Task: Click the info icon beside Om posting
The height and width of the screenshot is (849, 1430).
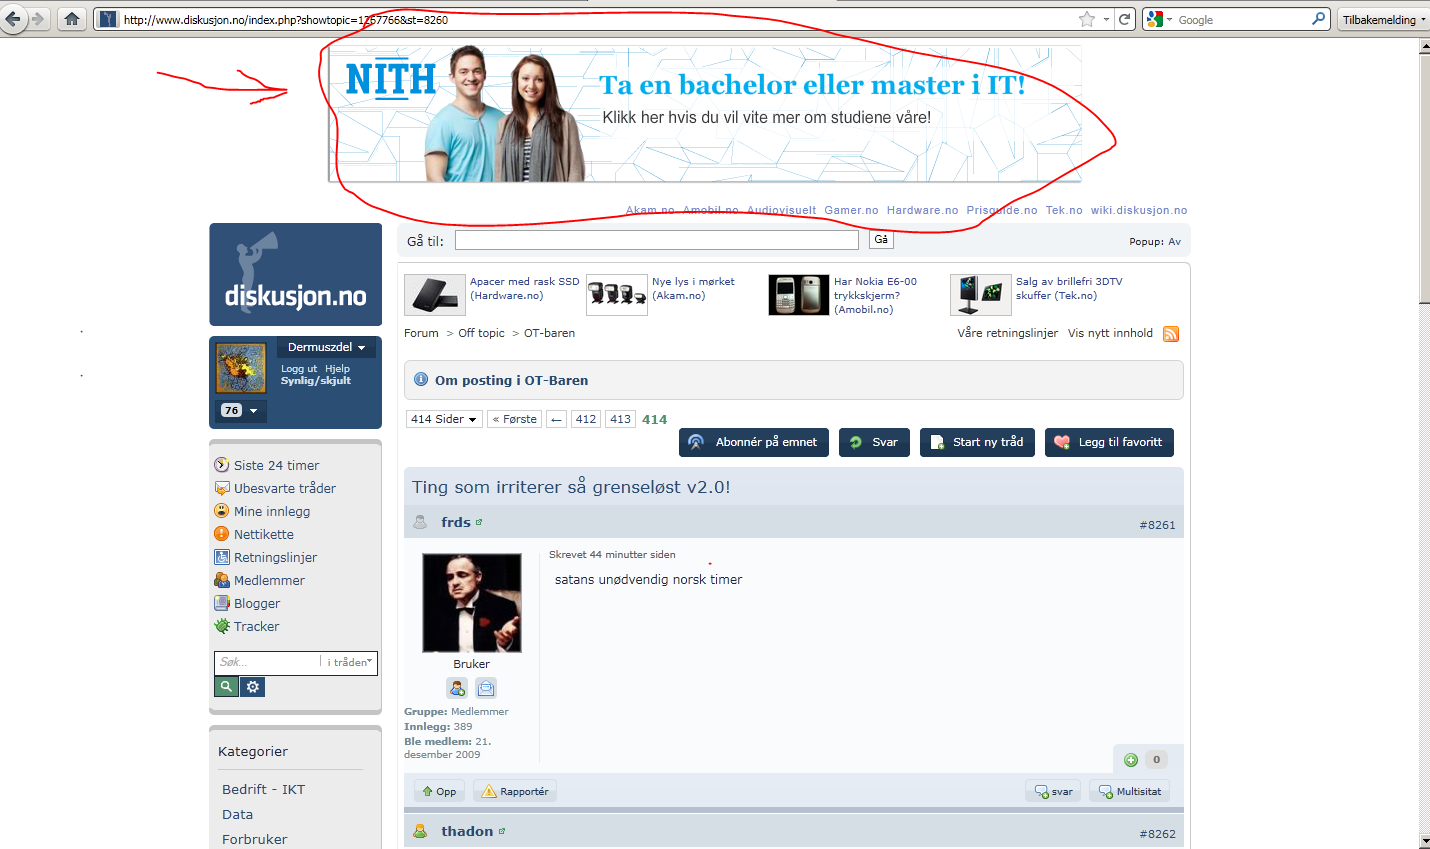Action: pos(421,380)
